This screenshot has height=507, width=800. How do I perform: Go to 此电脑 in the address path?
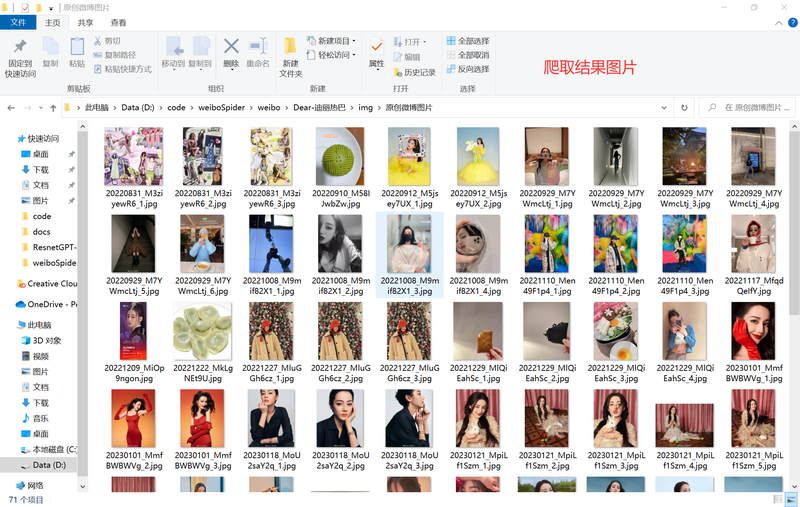tap(97, 108)
